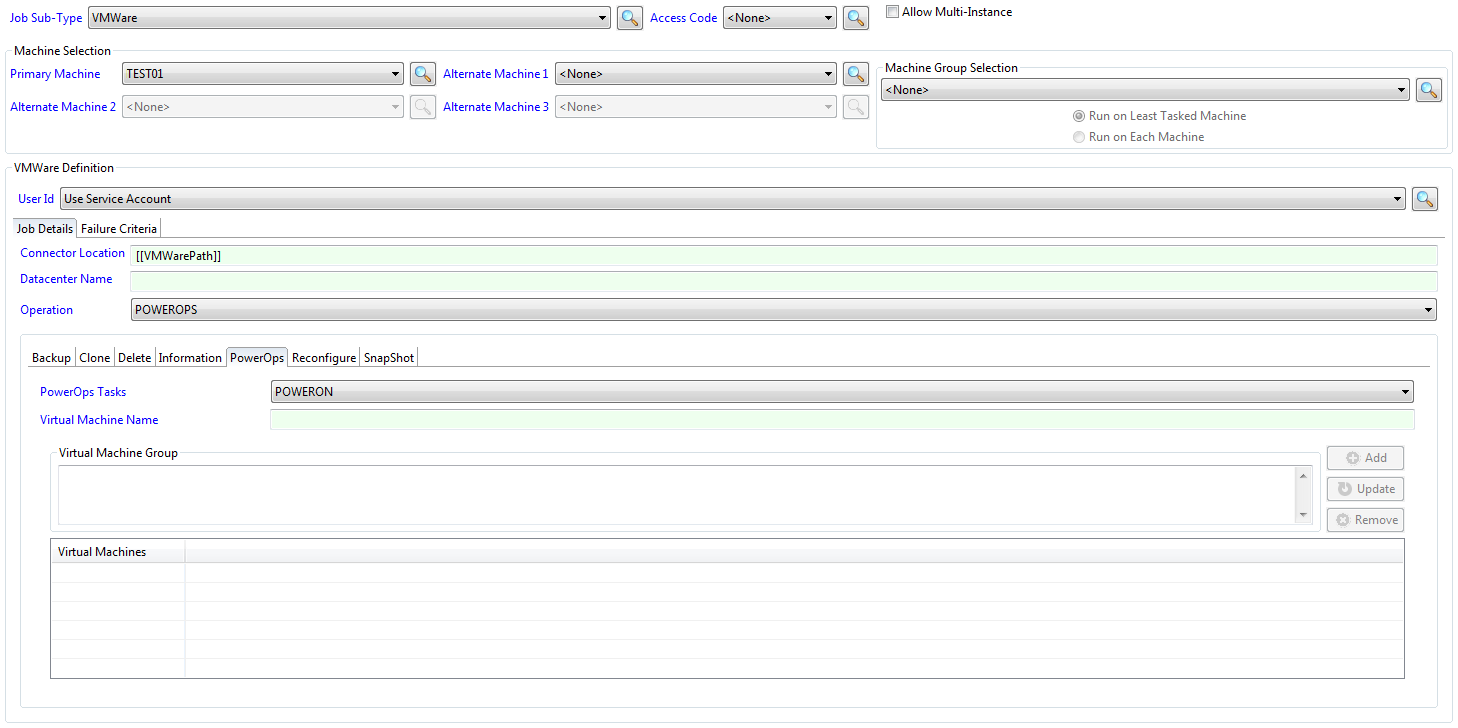Switch to the Failure Criteria tab
1458x728 pixels.
coord(119,229)
